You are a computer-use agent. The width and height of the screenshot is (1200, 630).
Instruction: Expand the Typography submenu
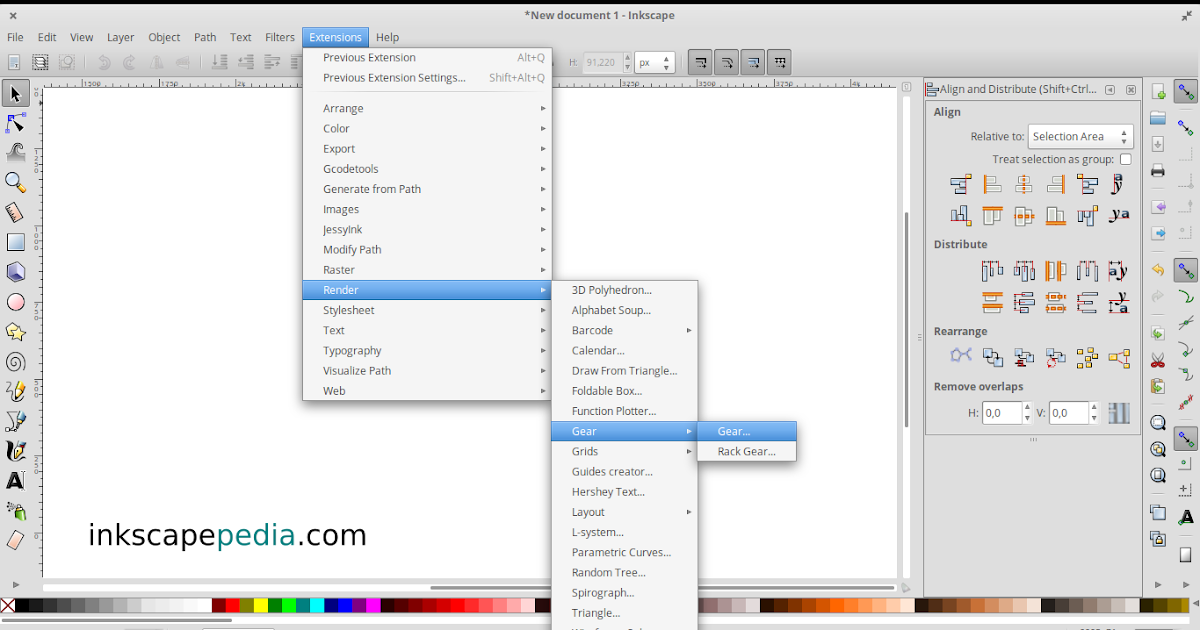coord(427,350)
